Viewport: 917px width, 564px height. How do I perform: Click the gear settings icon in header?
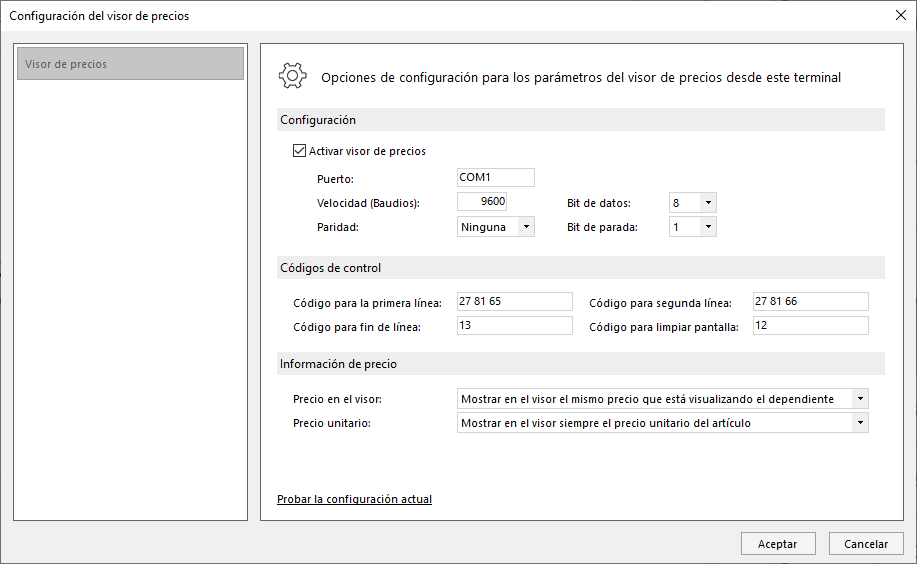coord(292,76)
